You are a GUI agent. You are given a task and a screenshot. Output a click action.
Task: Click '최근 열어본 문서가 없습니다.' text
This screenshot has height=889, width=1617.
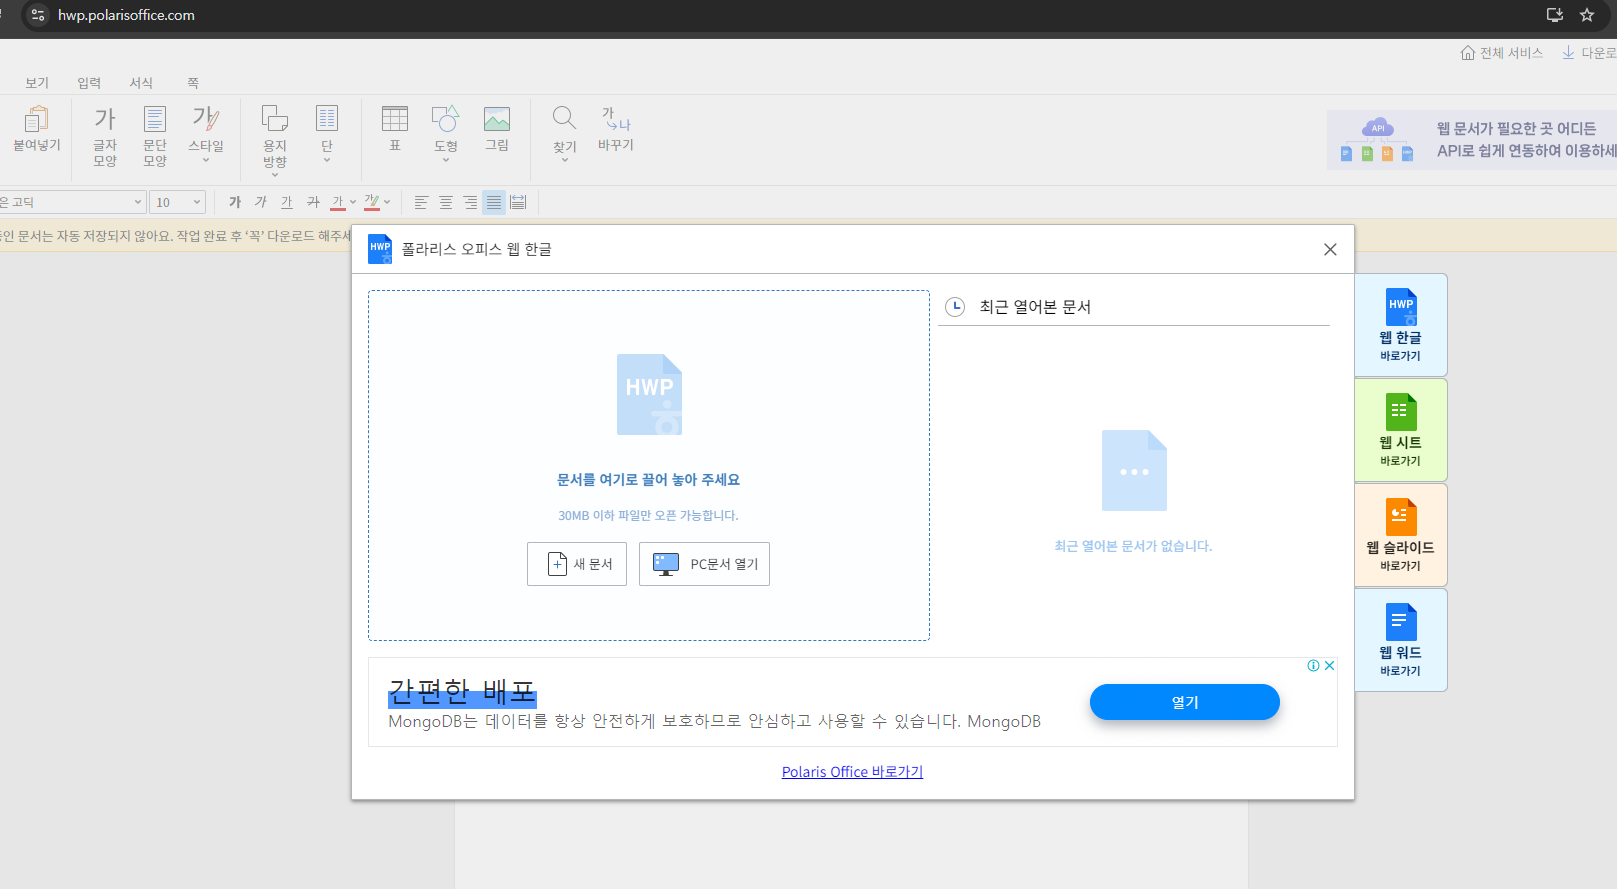tap(1133, 546)
